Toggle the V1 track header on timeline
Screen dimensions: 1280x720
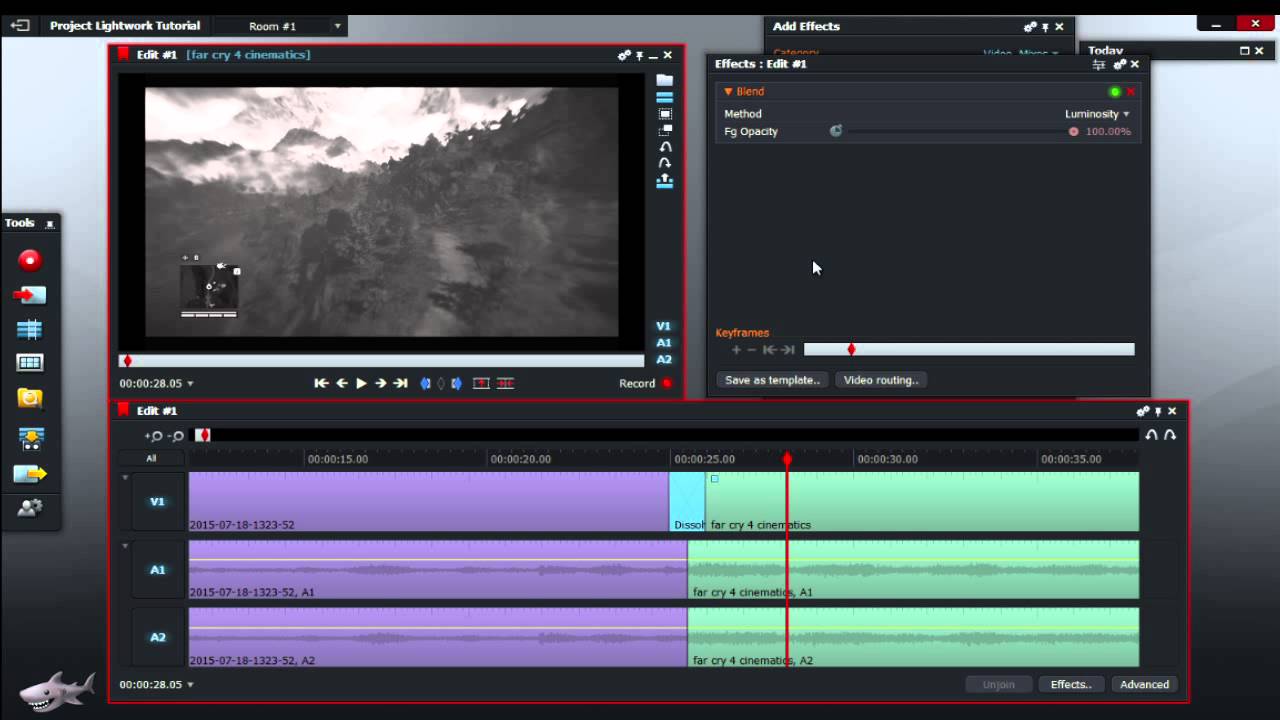[x=158, y=502]
